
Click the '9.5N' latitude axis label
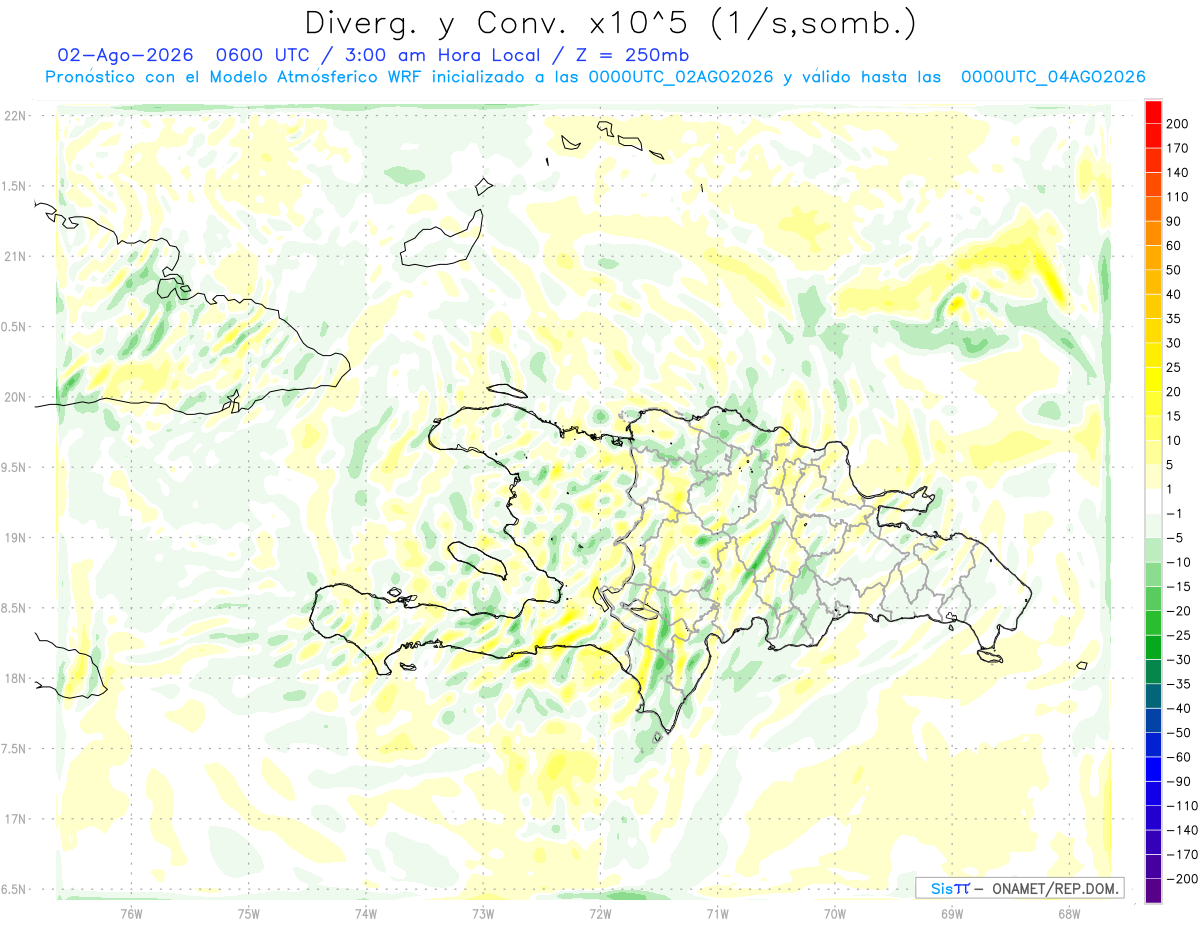[x=14, y=467]
